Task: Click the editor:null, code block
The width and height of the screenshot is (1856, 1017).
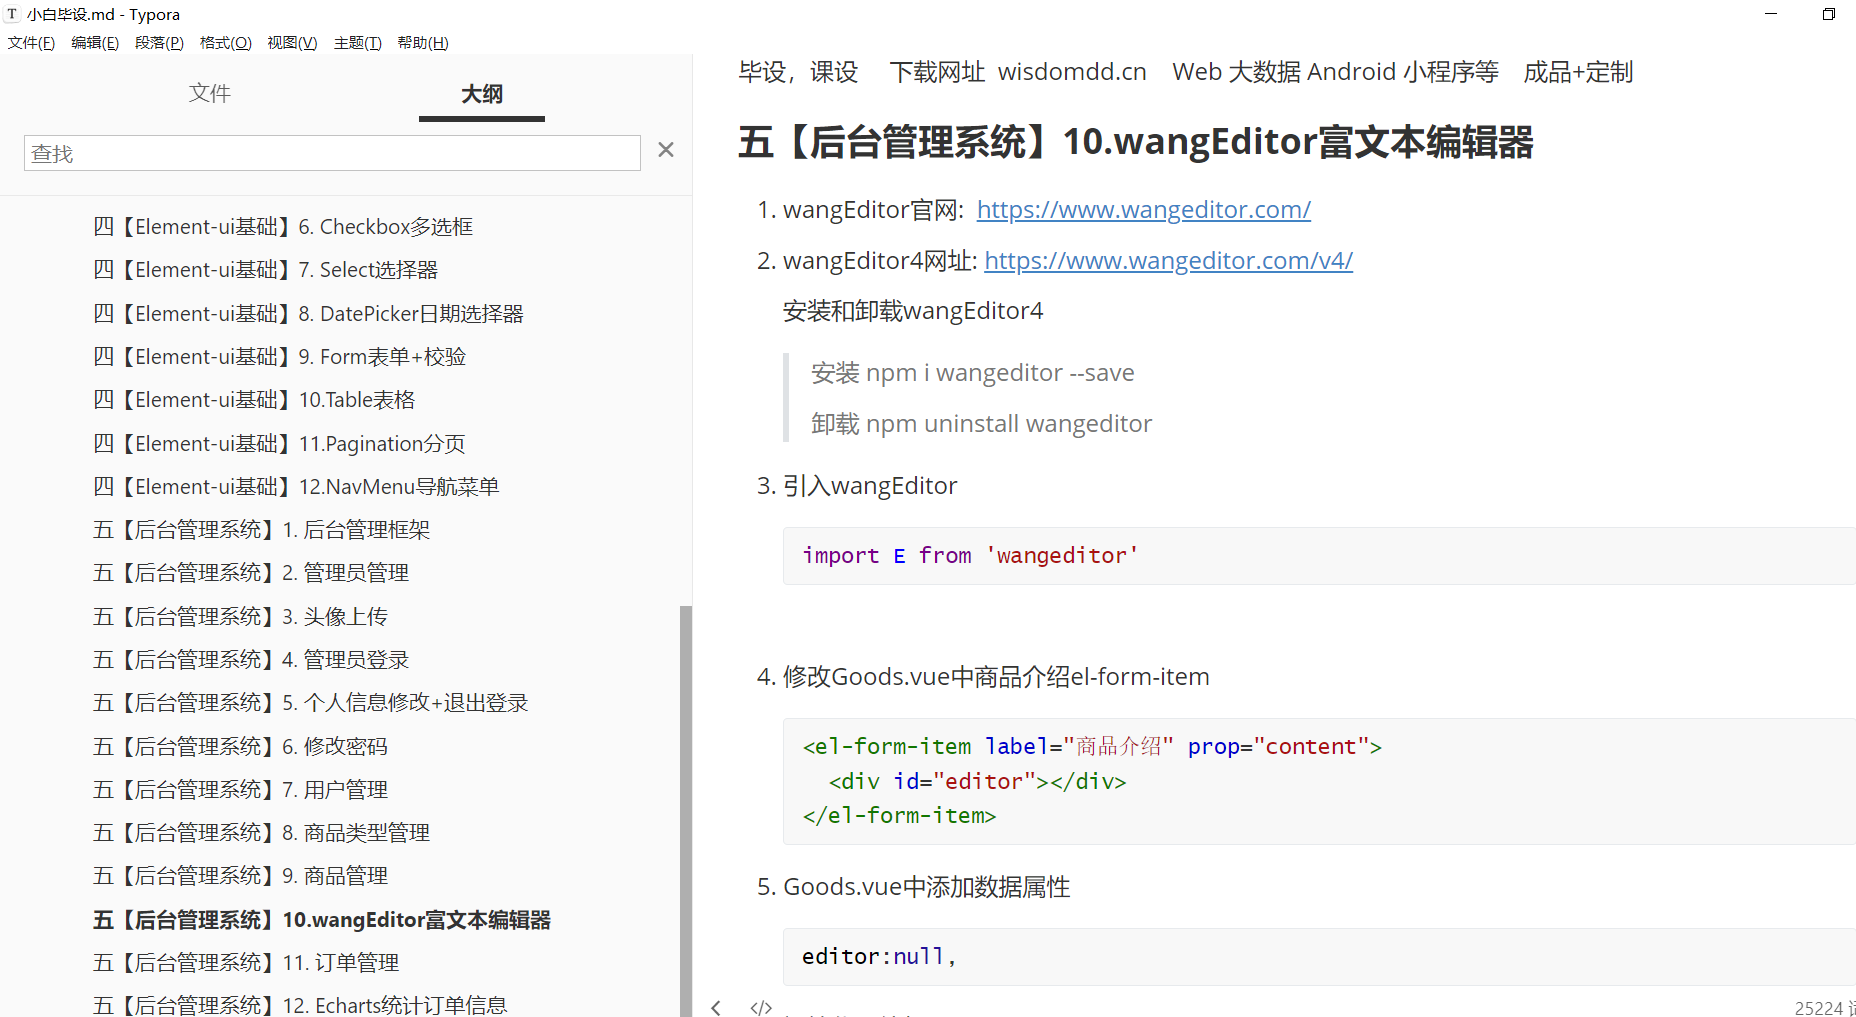Action: 1319,957
